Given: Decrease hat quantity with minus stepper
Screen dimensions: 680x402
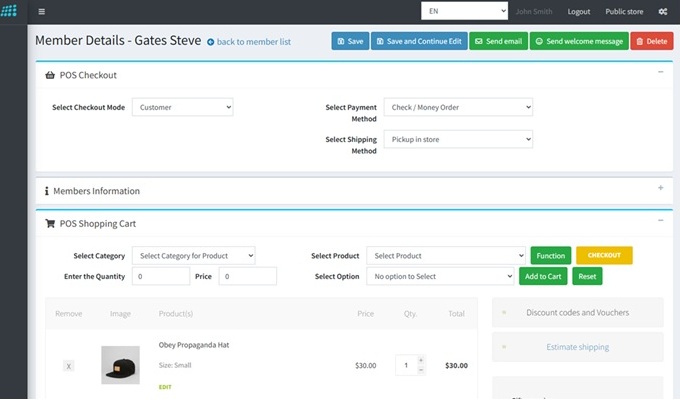Looking at the screenshot, I should click(x=420, y=371).
